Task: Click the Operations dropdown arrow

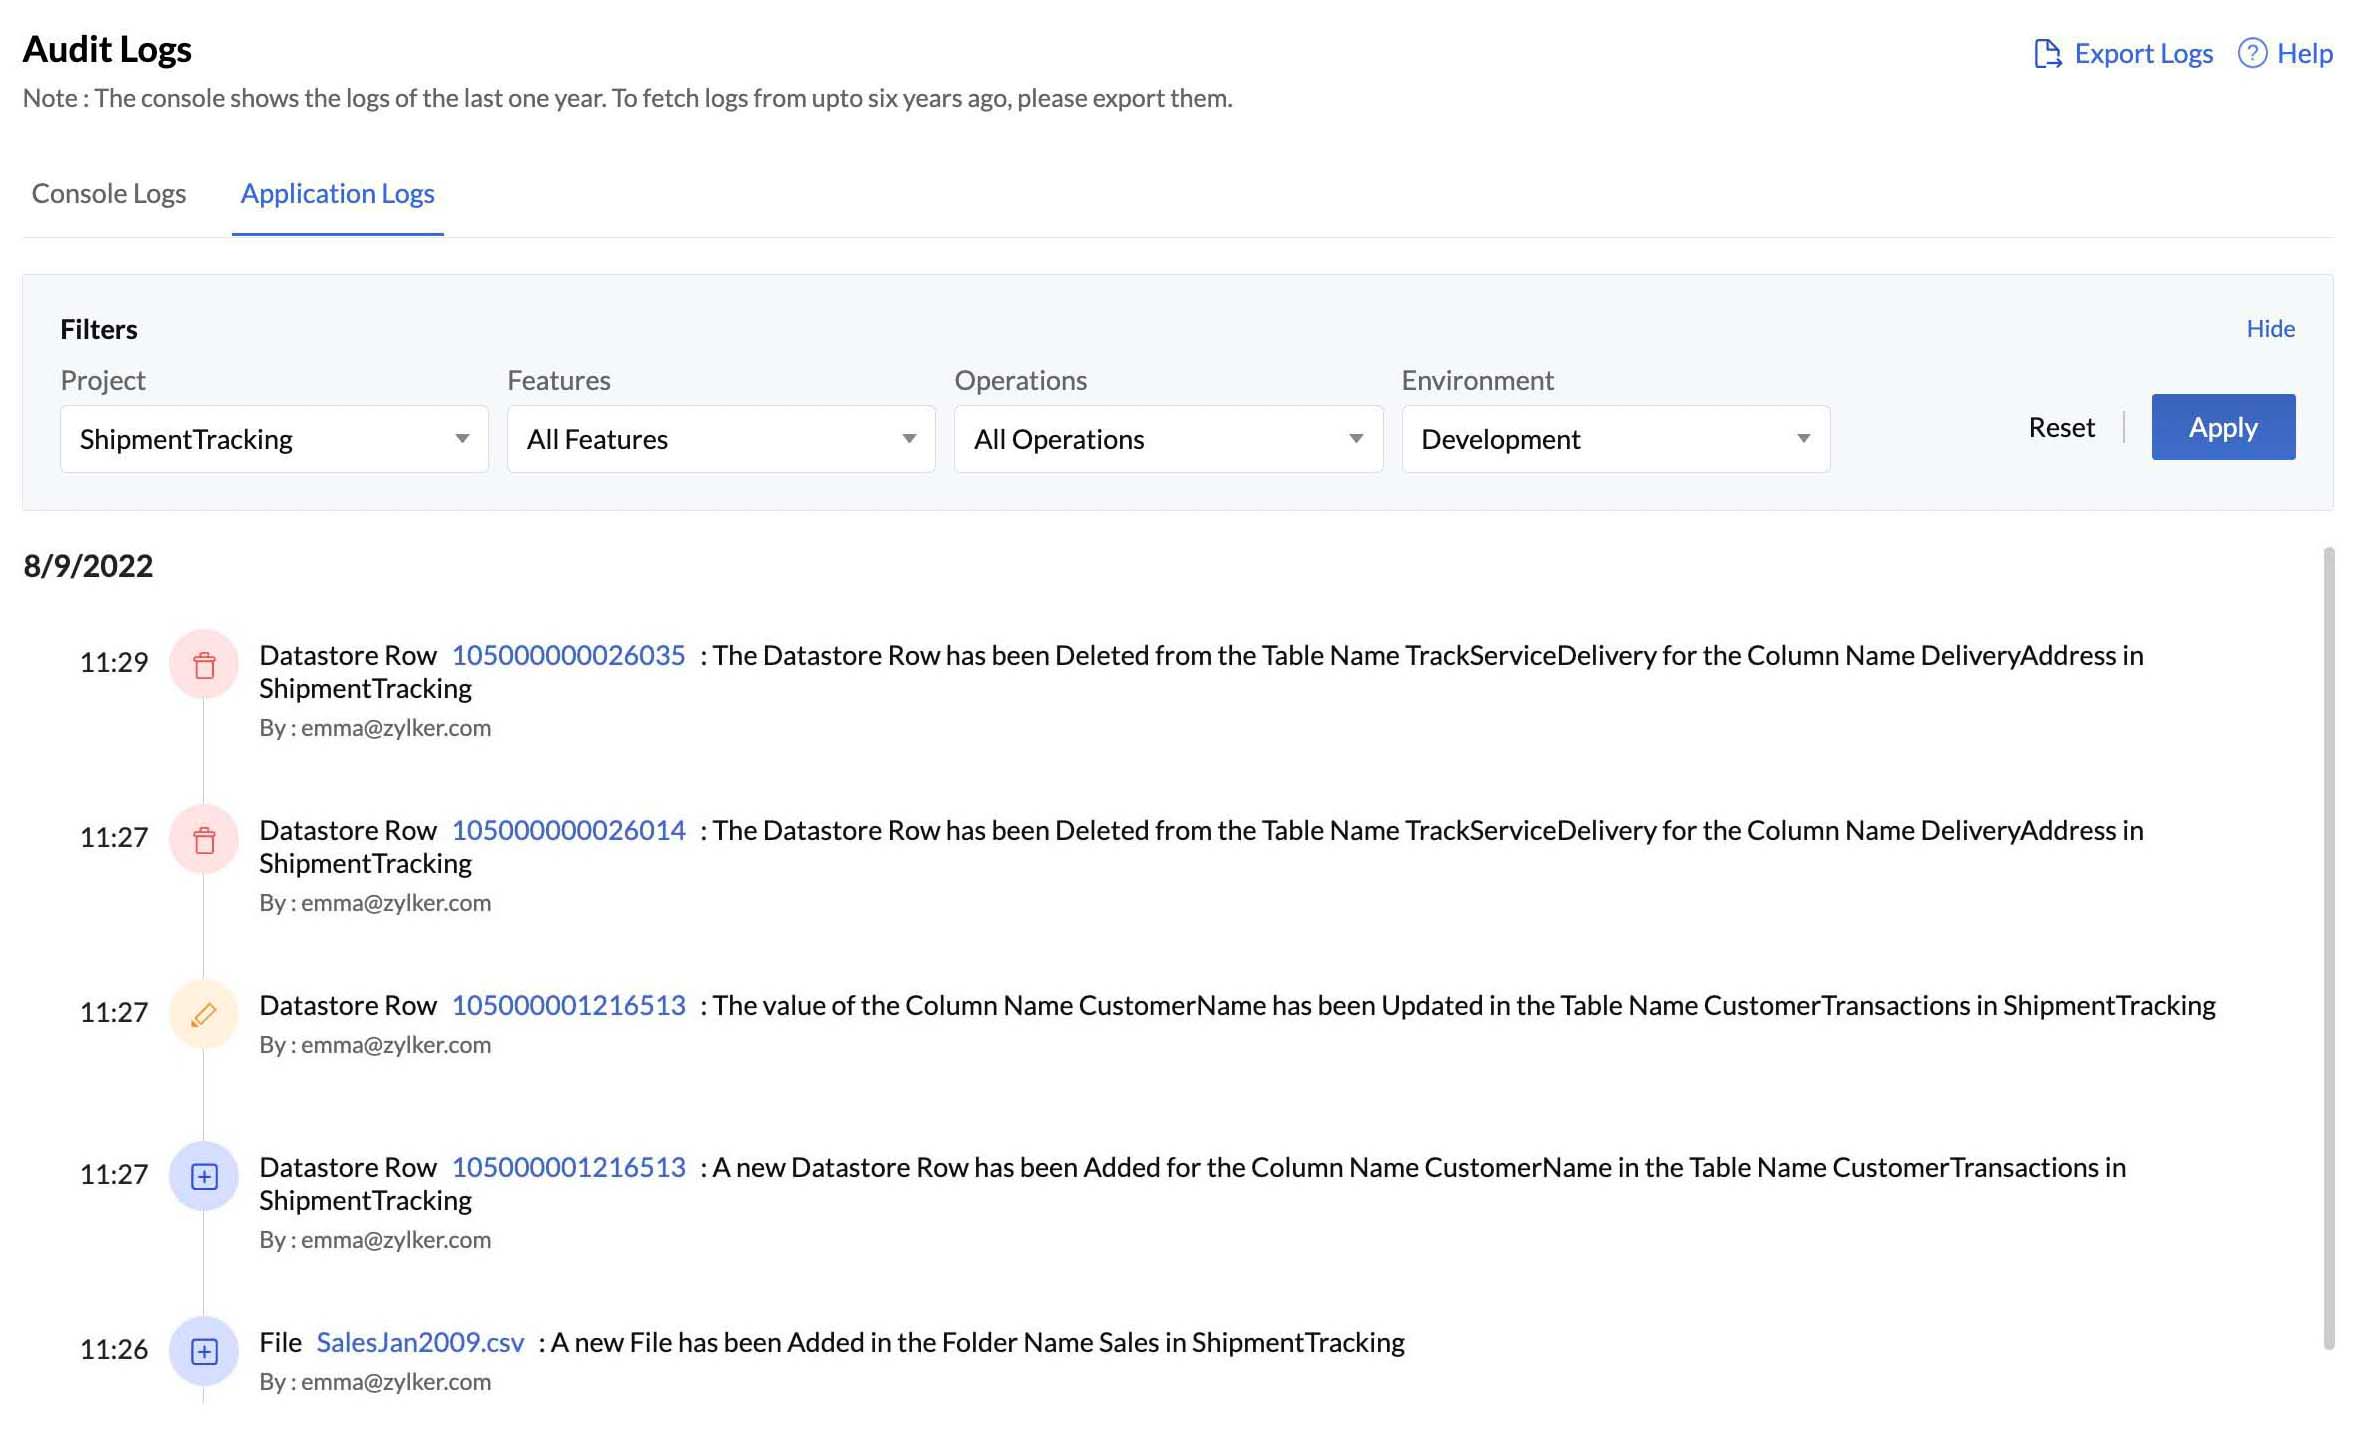Action: 1356,439
